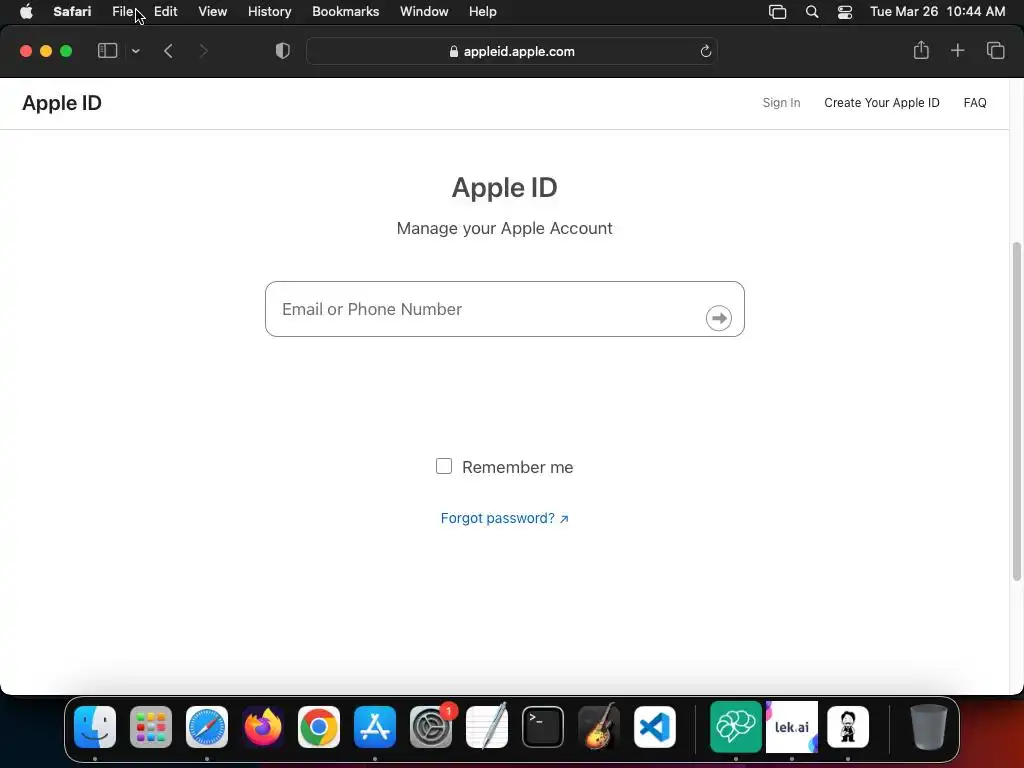The image size is (1024, 768).
Task: Go back with the back arrow
Action: pyautogui.click(x=168, y=51)
